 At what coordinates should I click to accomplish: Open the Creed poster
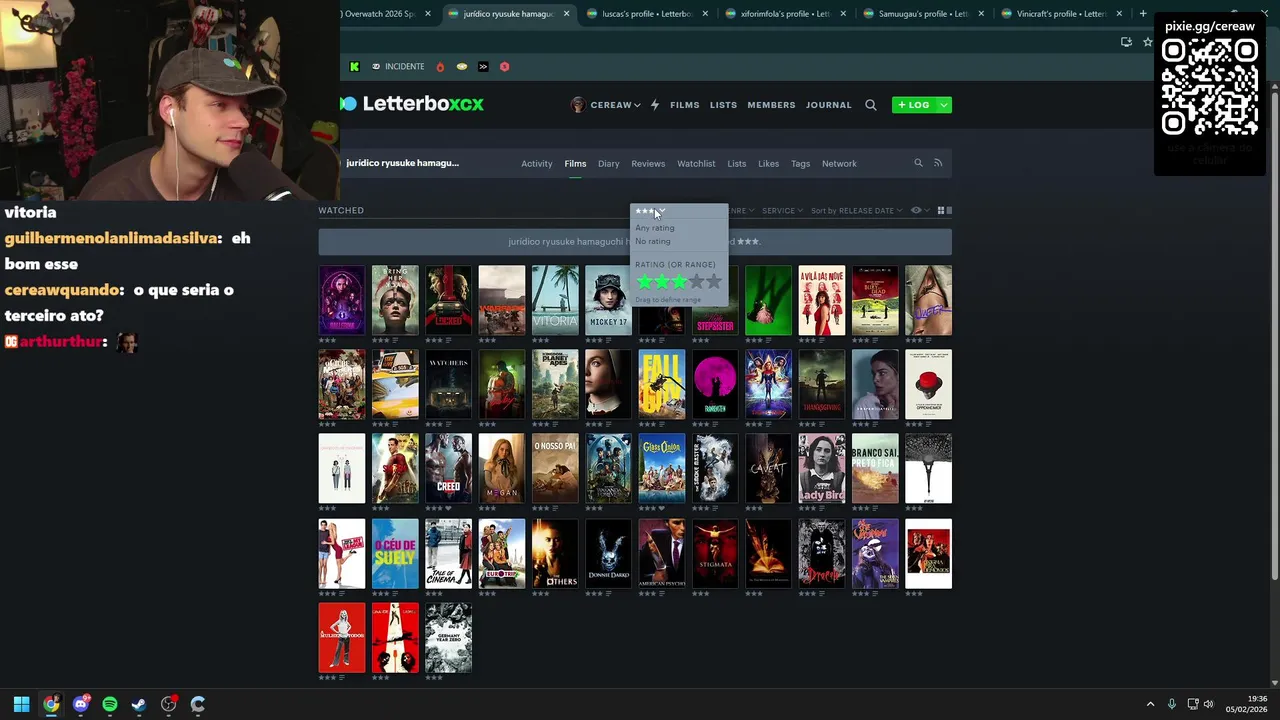pos(448,469)
